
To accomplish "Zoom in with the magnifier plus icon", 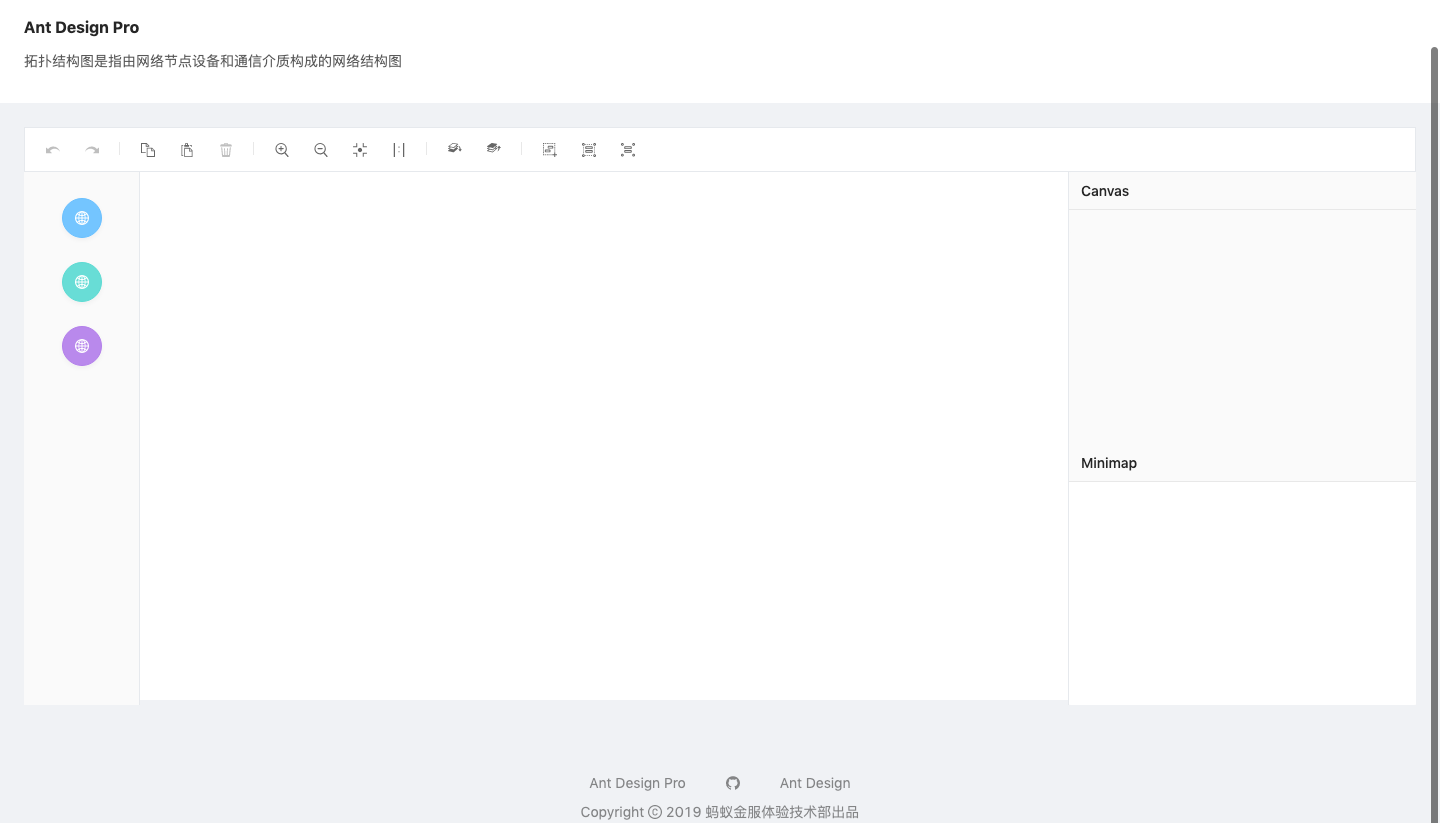I will click(x=282, y=150).
